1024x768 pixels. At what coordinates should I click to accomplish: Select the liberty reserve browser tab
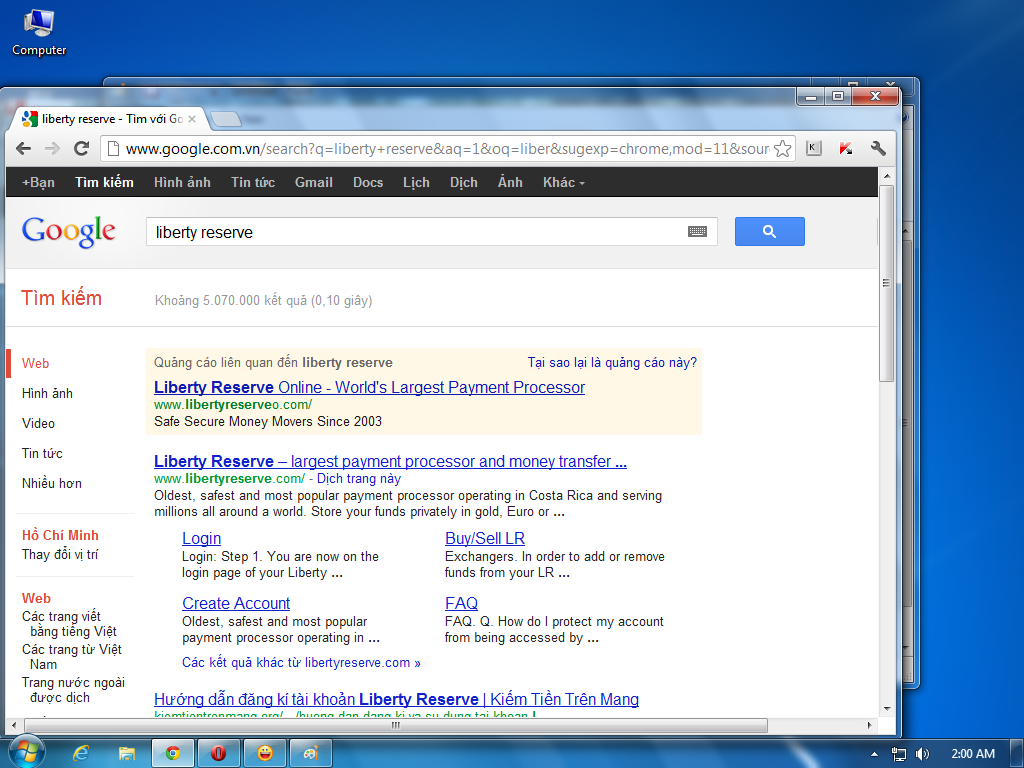pyautogui.click(x=108, y=119)
